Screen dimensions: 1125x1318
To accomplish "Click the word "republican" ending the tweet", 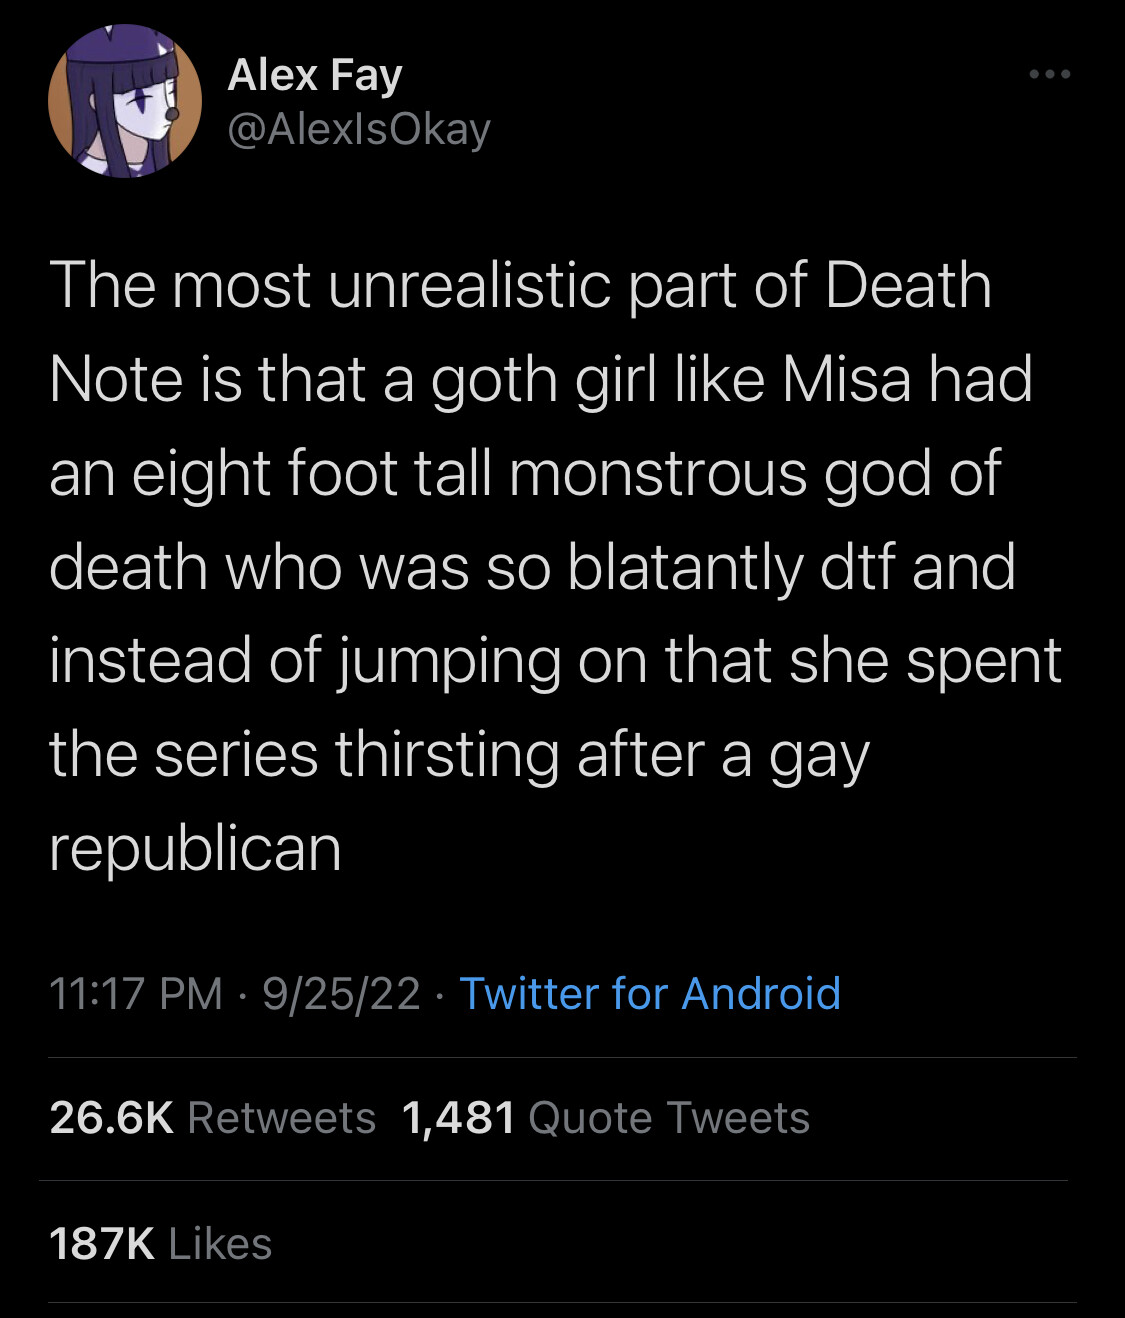I will pos(195,848).
